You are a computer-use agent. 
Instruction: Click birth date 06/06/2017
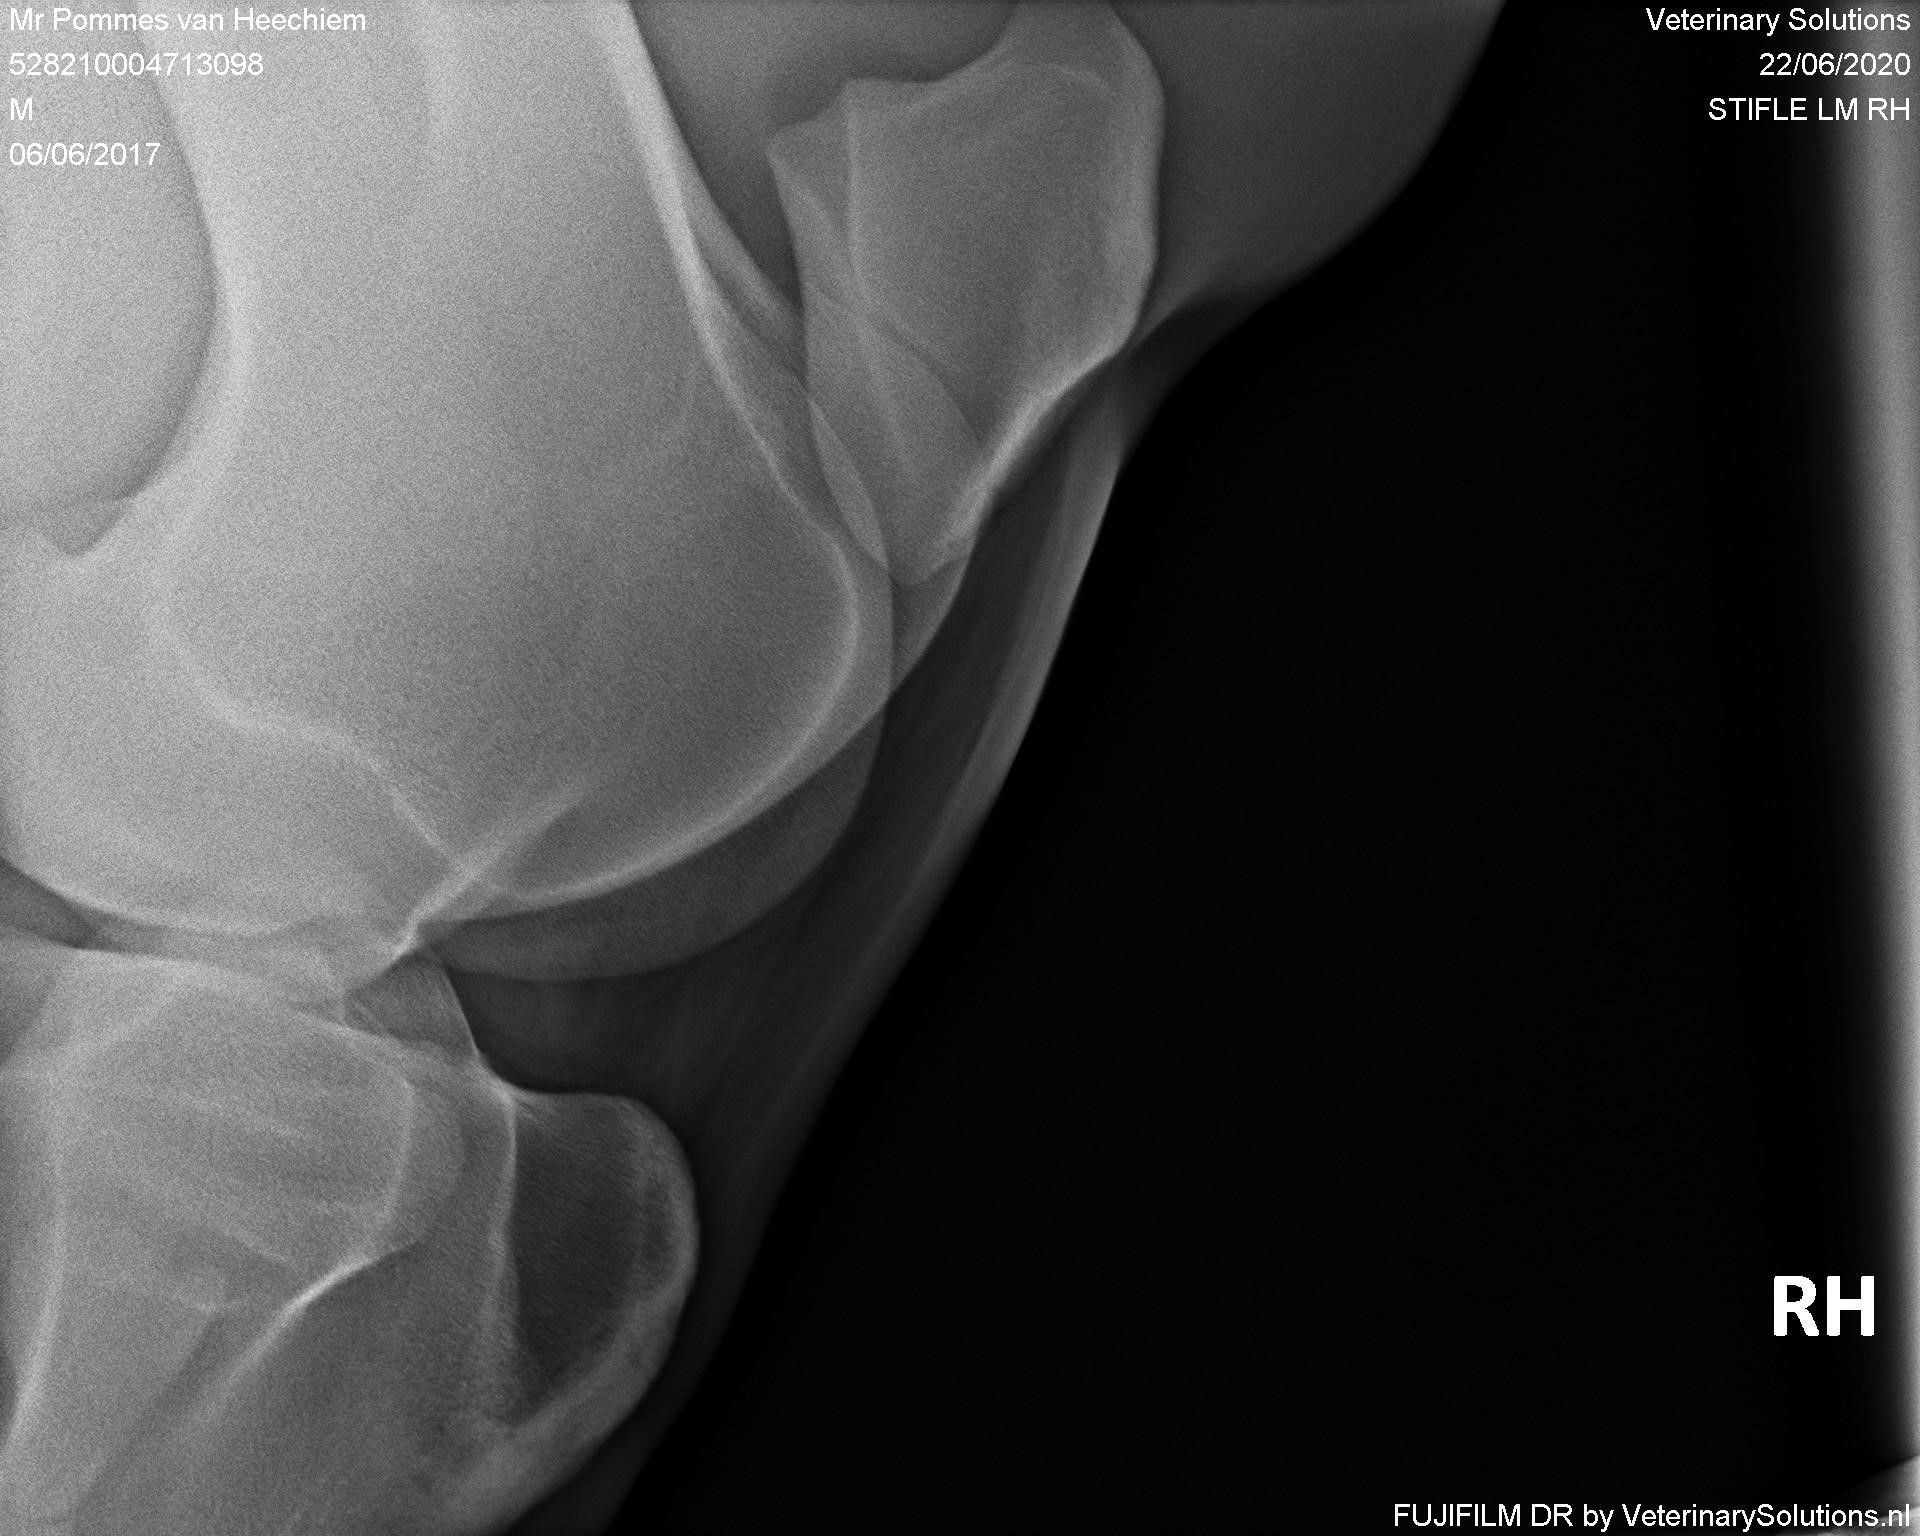[84, 154]
